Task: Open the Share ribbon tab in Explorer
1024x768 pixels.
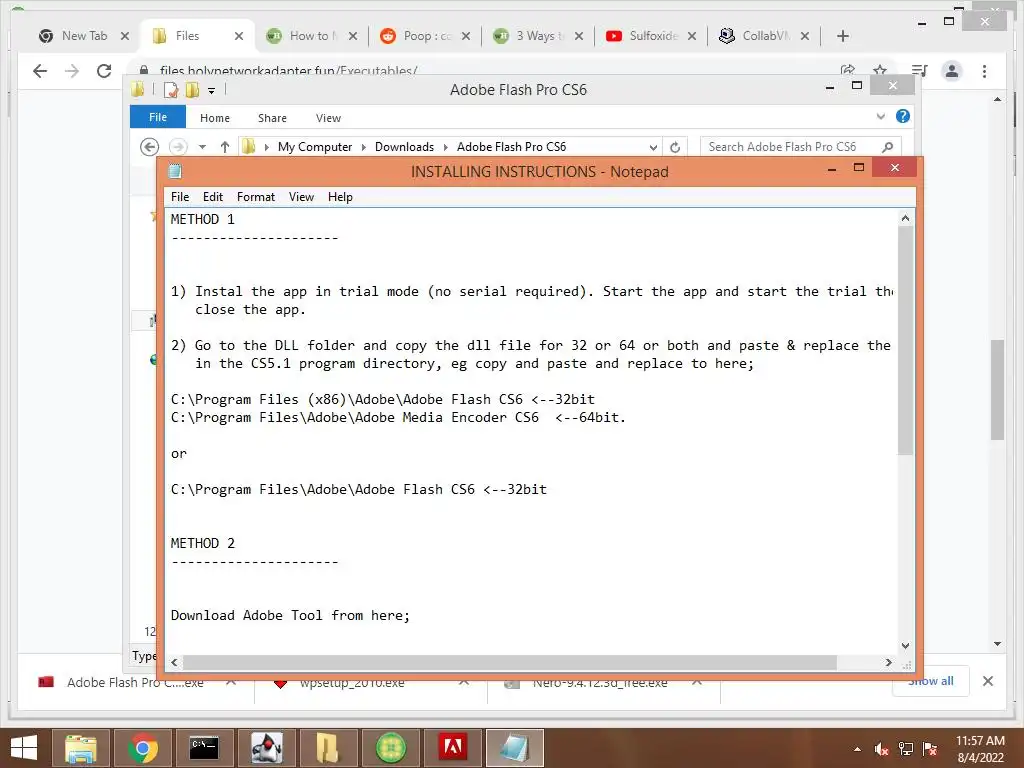Action: tap(272, 118)
